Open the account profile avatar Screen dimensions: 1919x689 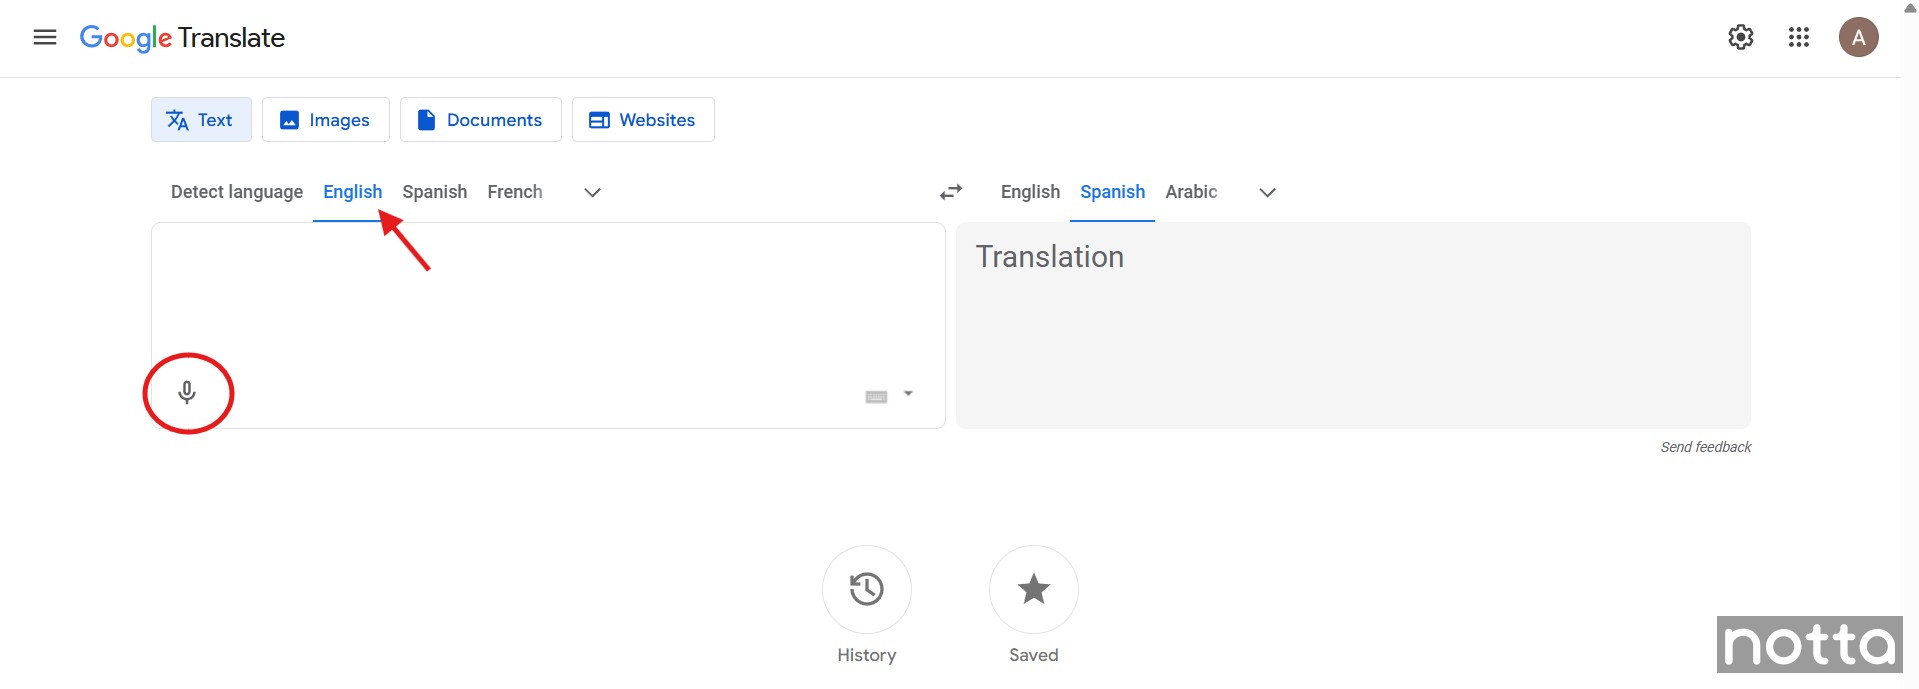point(1858,38)
